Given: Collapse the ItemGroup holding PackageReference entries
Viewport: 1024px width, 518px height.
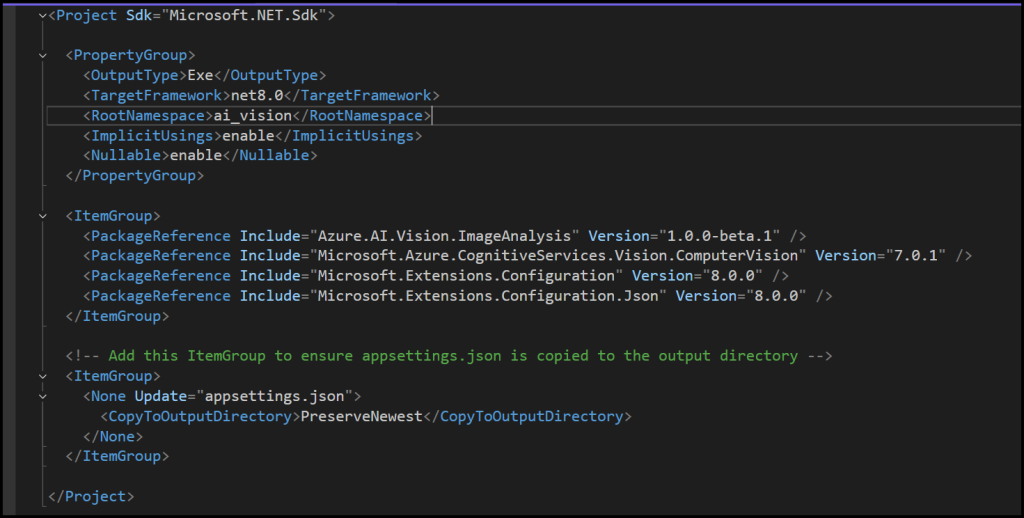Looking at the screenshot, I should [x=42, y=216].
